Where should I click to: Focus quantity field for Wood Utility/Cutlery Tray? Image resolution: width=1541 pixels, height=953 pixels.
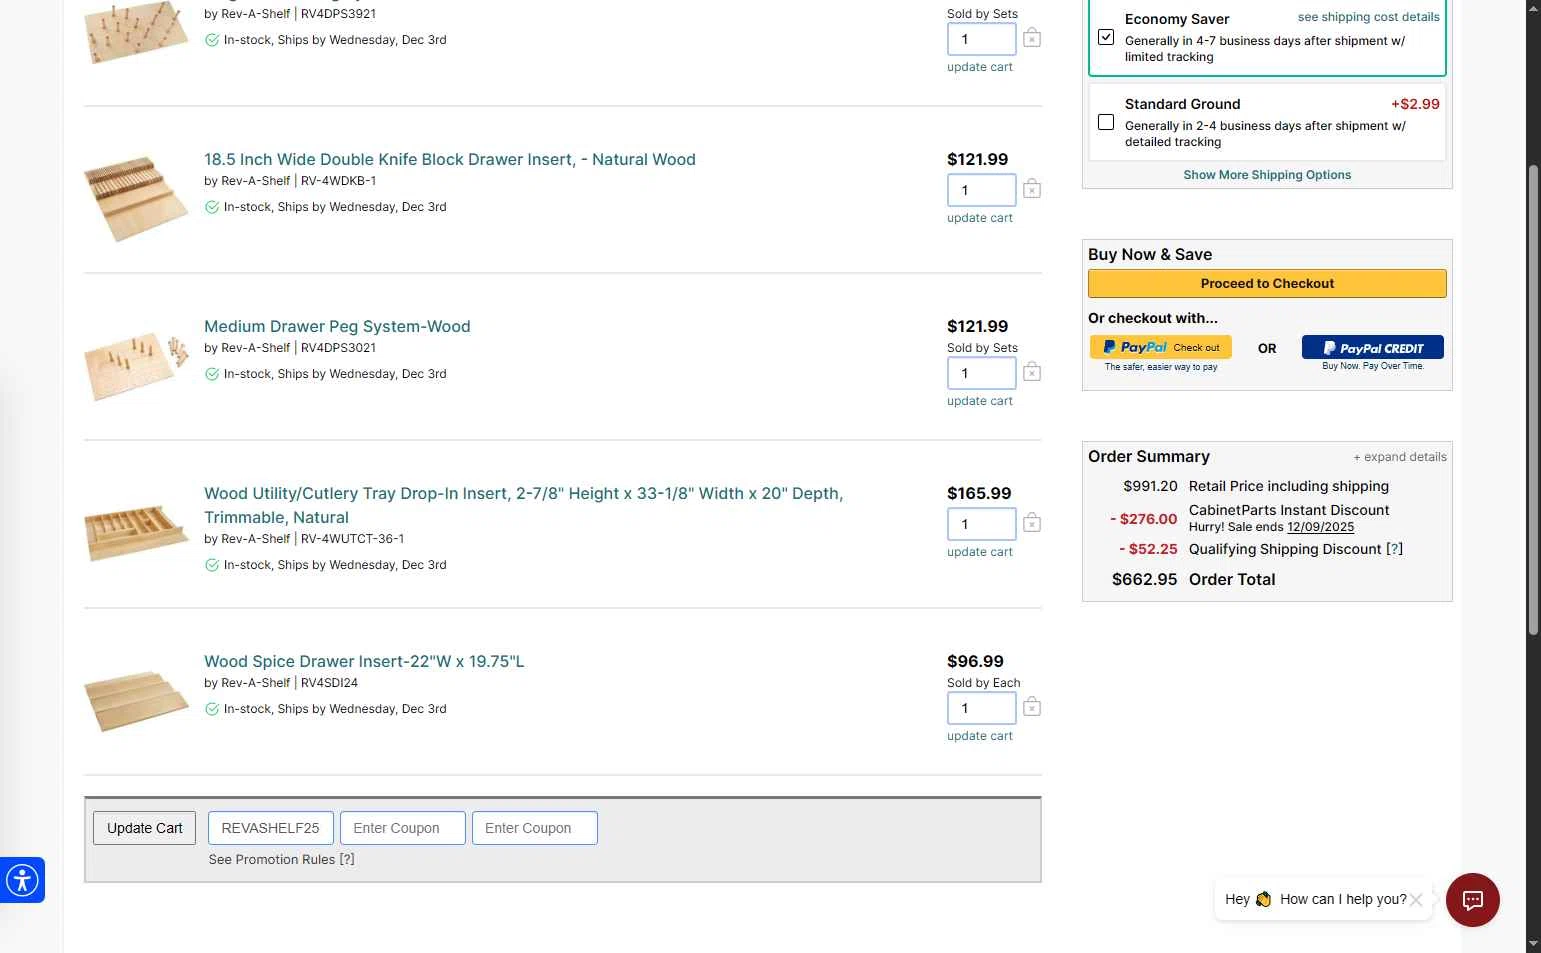(982, 524)
